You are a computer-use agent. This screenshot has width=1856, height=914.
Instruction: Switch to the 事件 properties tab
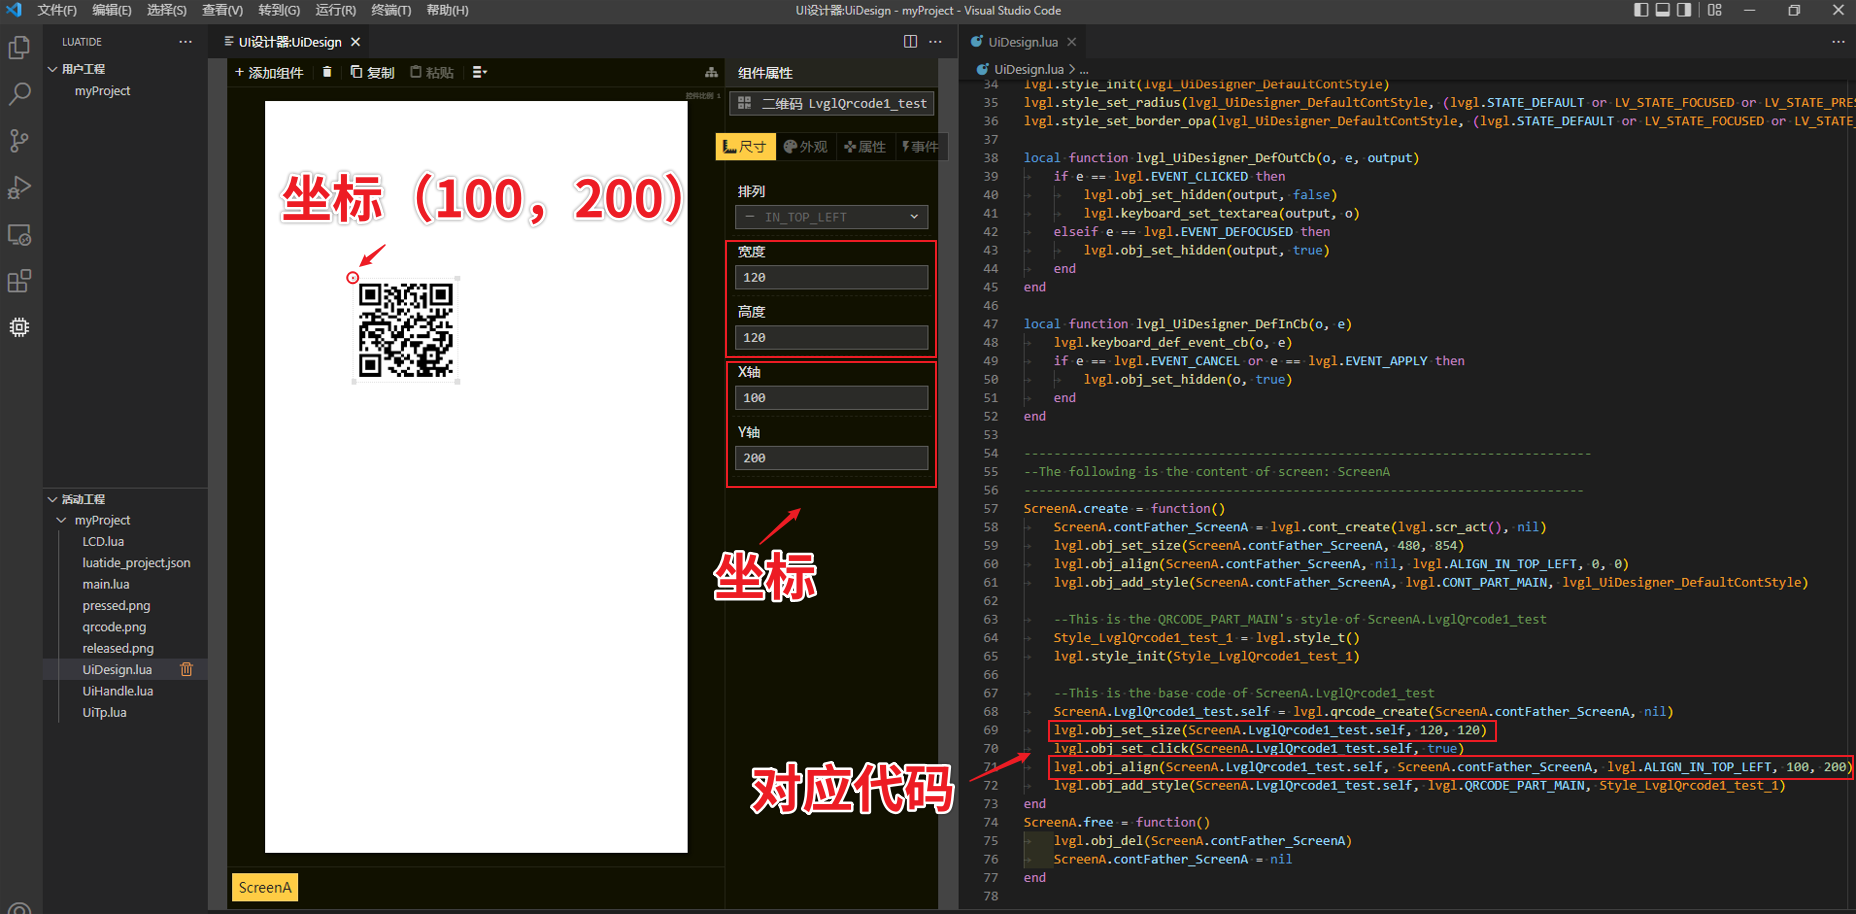[921, 146]
